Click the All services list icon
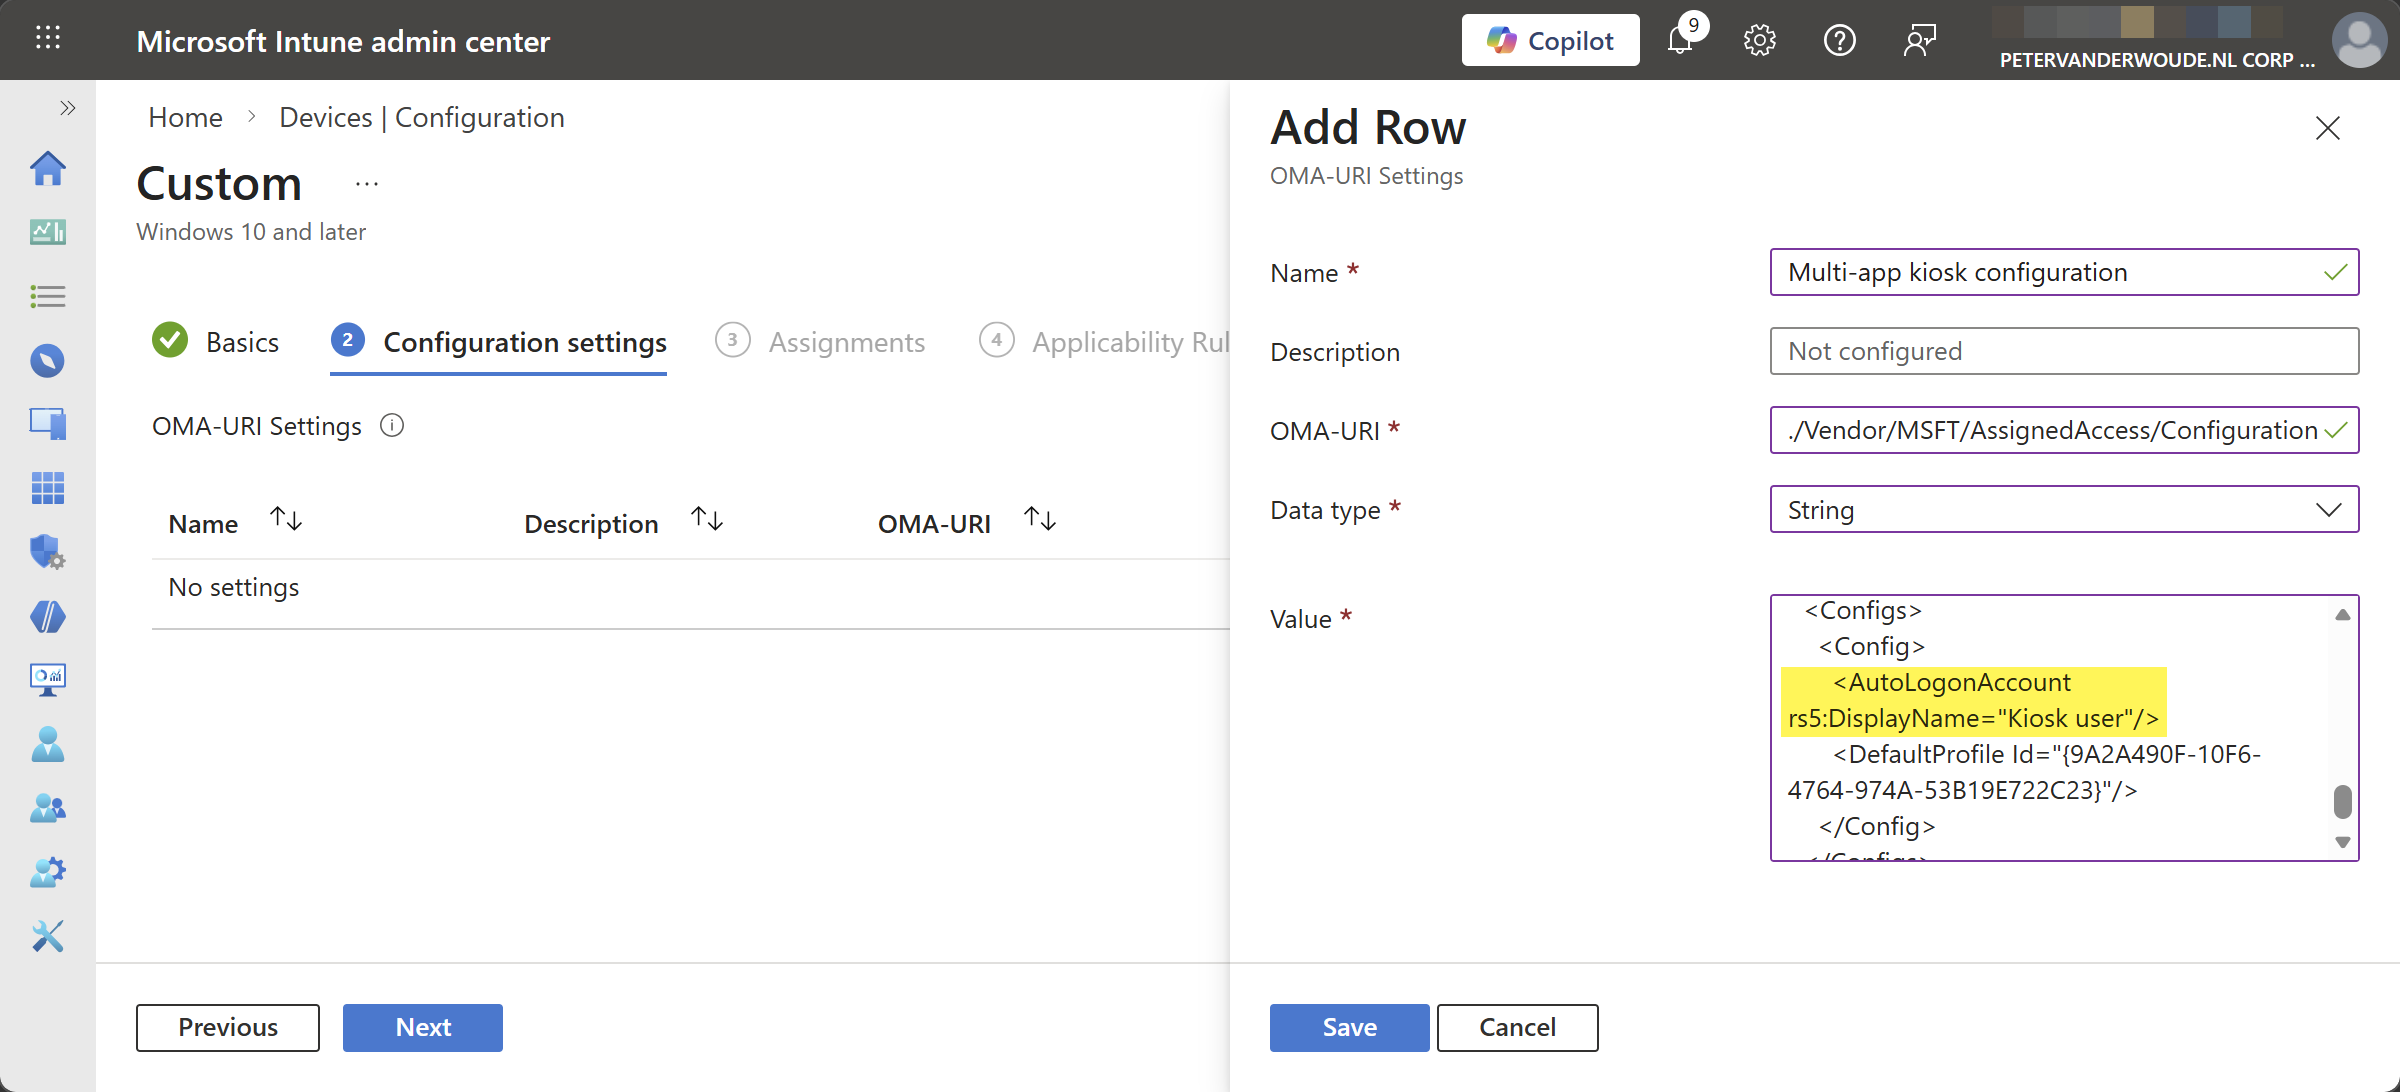Viewport: 2400px width, 1092px height. pyautogui.click(x=47, y=296)
